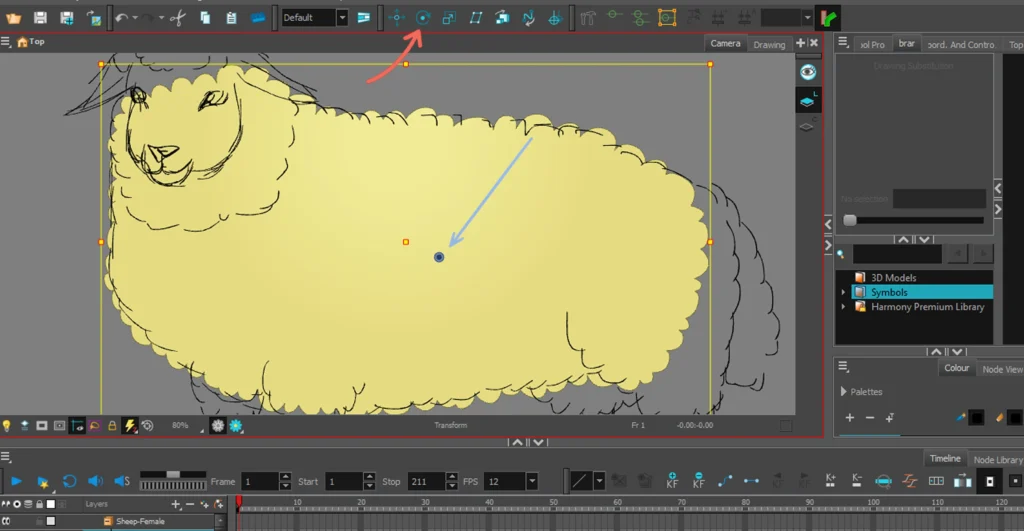Add a view with the plus icon

click(801, 43)
